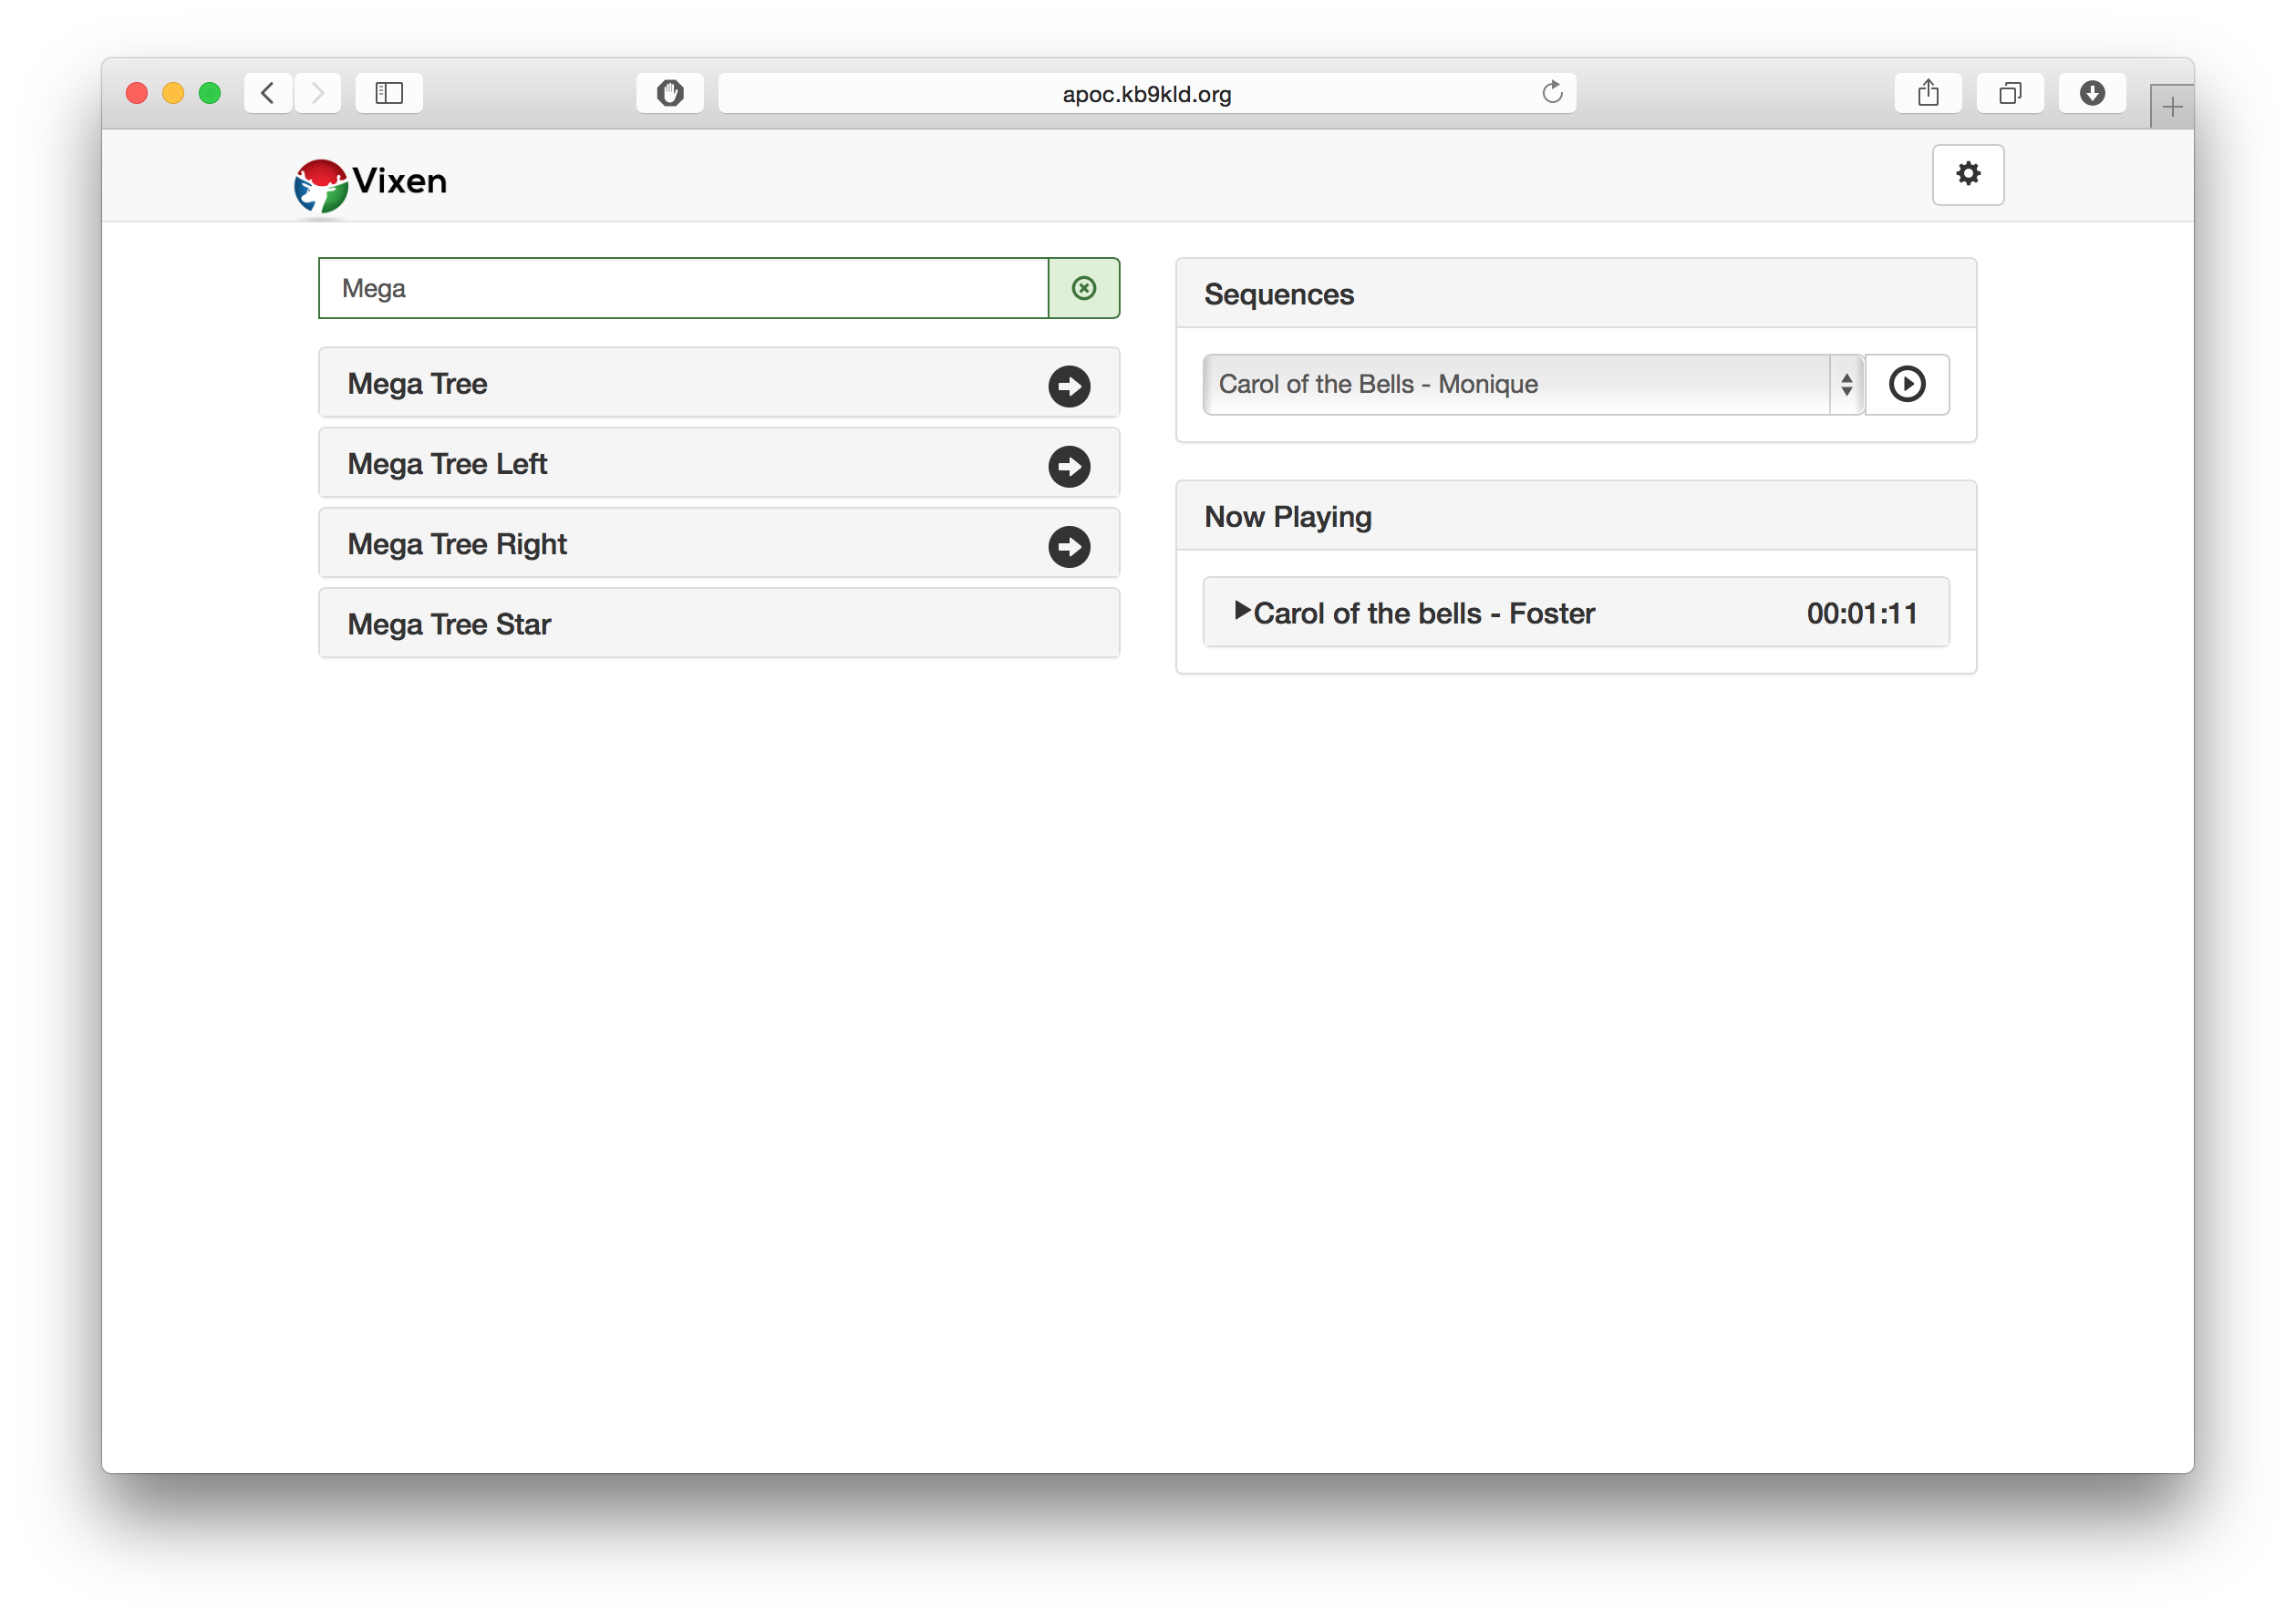The image size is (2296, 1619).
Task: Click the Sequences section header label
Action: click(1277, 294)
